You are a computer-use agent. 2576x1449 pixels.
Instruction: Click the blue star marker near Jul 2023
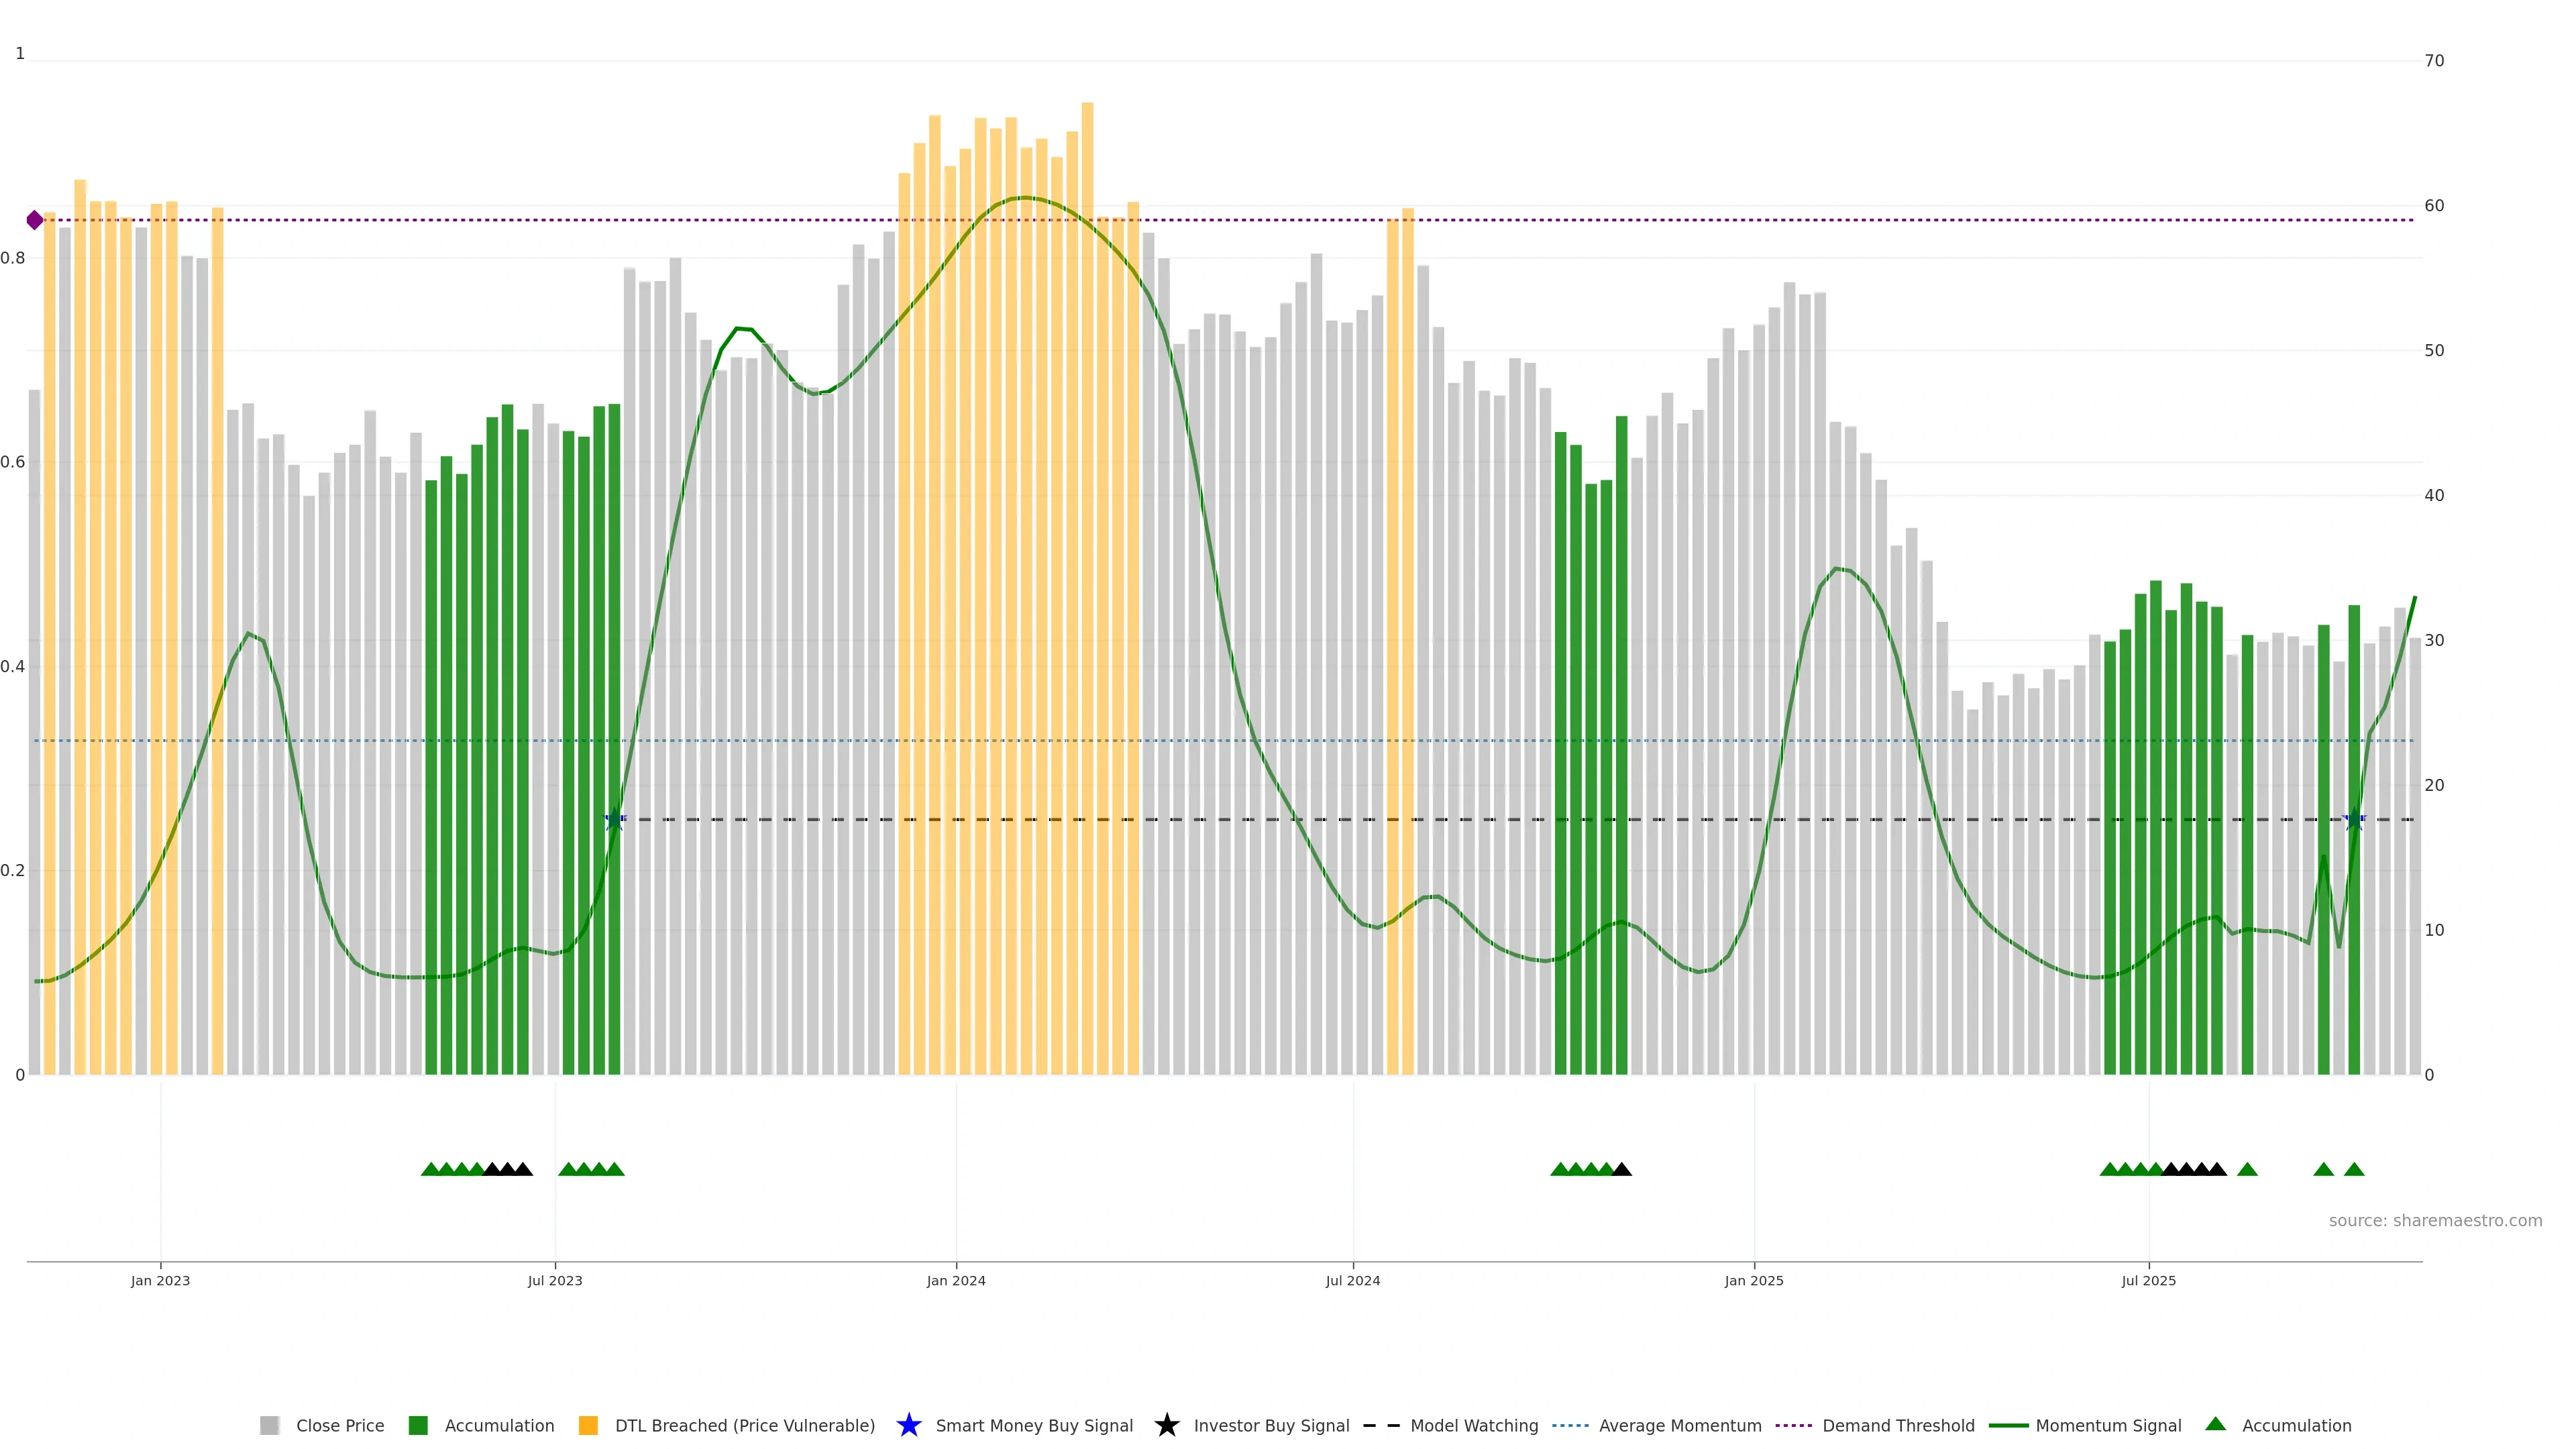pos(614,820)
